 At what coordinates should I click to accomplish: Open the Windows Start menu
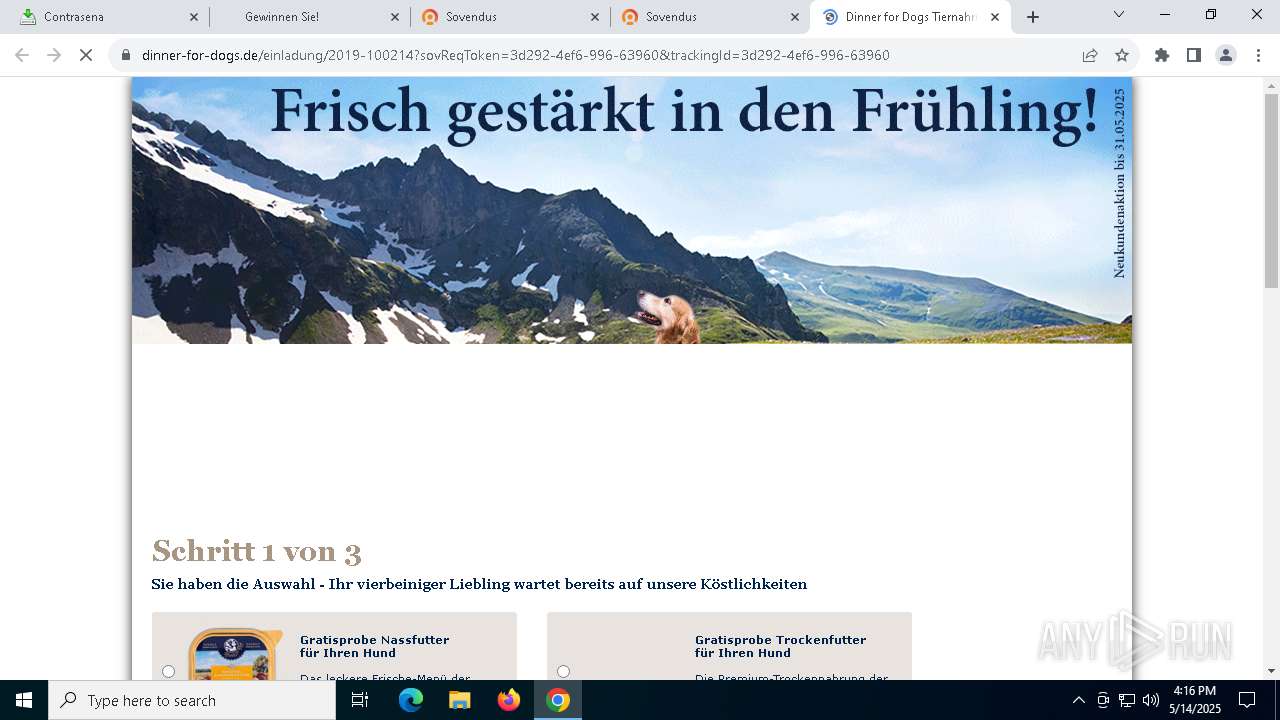pos(24,700)
